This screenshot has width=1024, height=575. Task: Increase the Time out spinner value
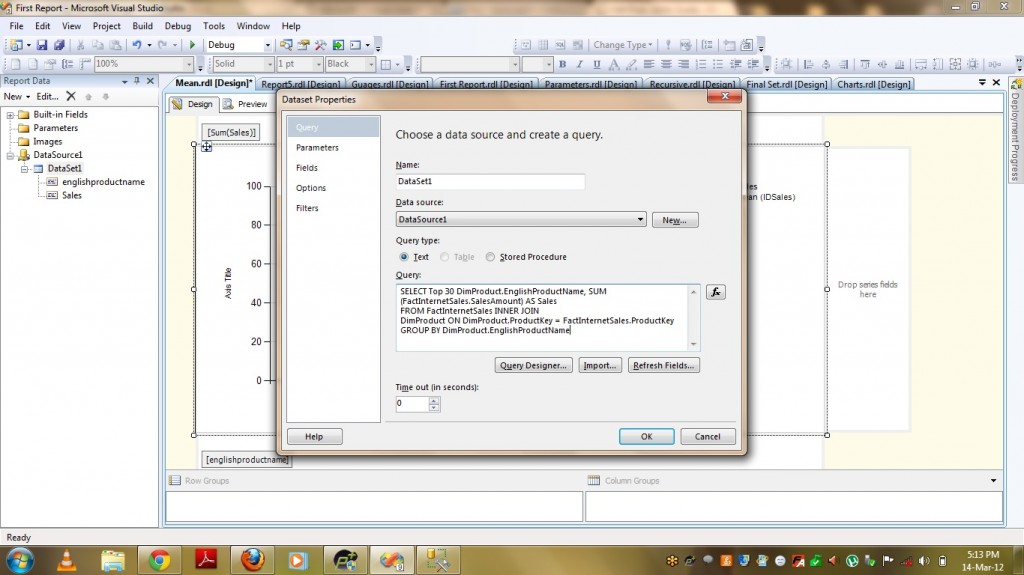tap(434, 400)
